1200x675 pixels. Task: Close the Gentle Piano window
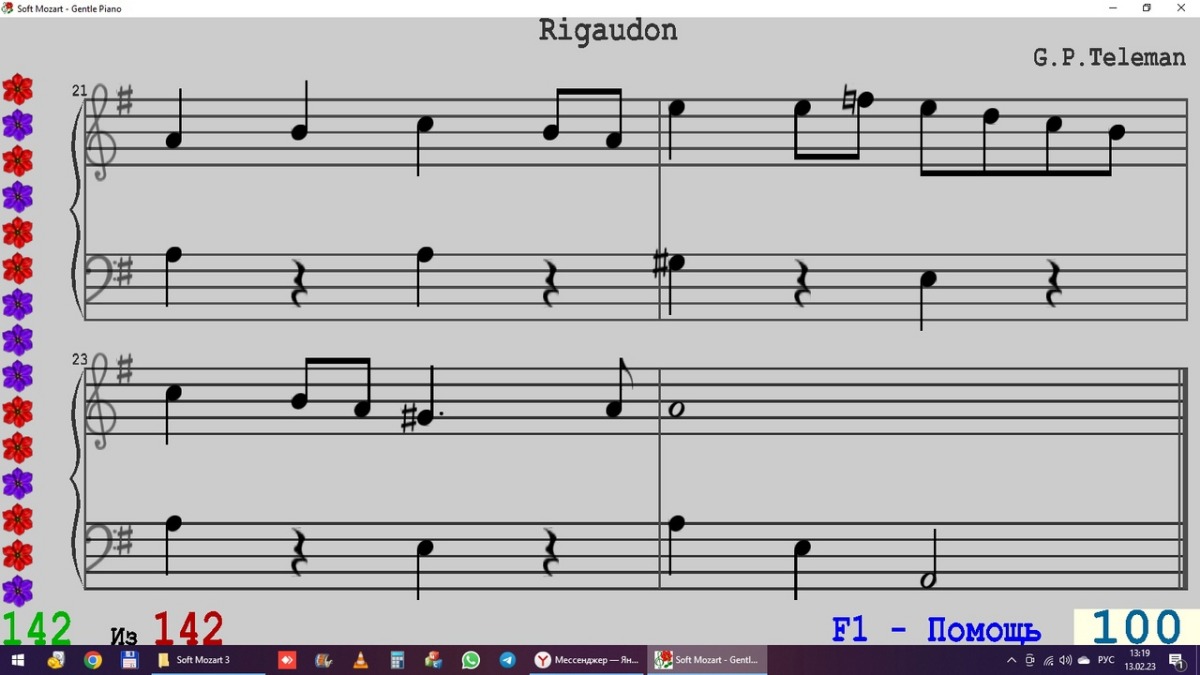(x=1181, y=8)
